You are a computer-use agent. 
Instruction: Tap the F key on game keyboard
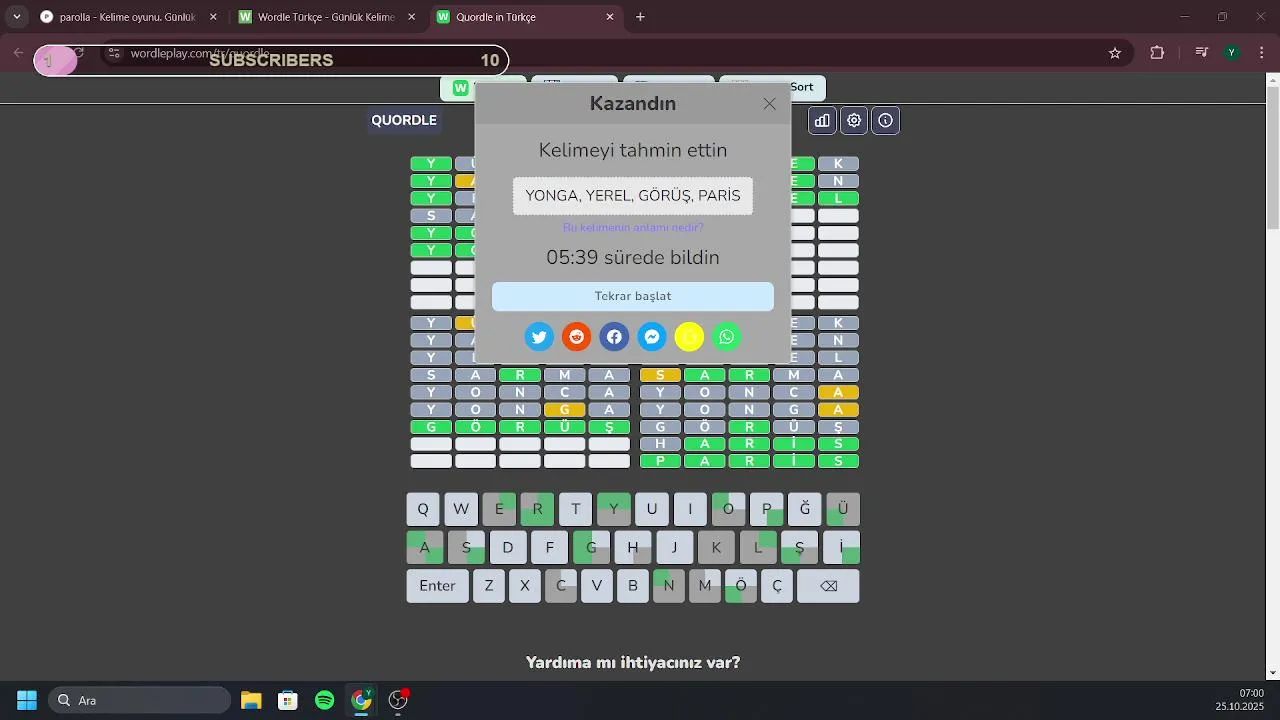click(550, 547)
